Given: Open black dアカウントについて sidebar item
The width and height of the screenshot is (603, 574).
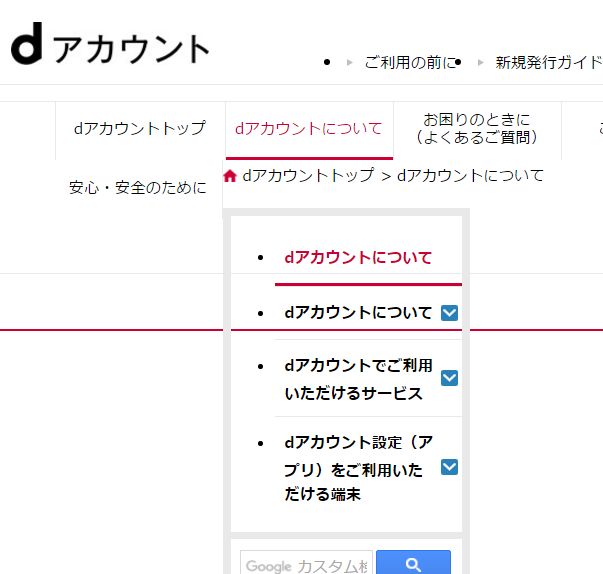Looking at the screenshot, I should [x=358, y=313].
